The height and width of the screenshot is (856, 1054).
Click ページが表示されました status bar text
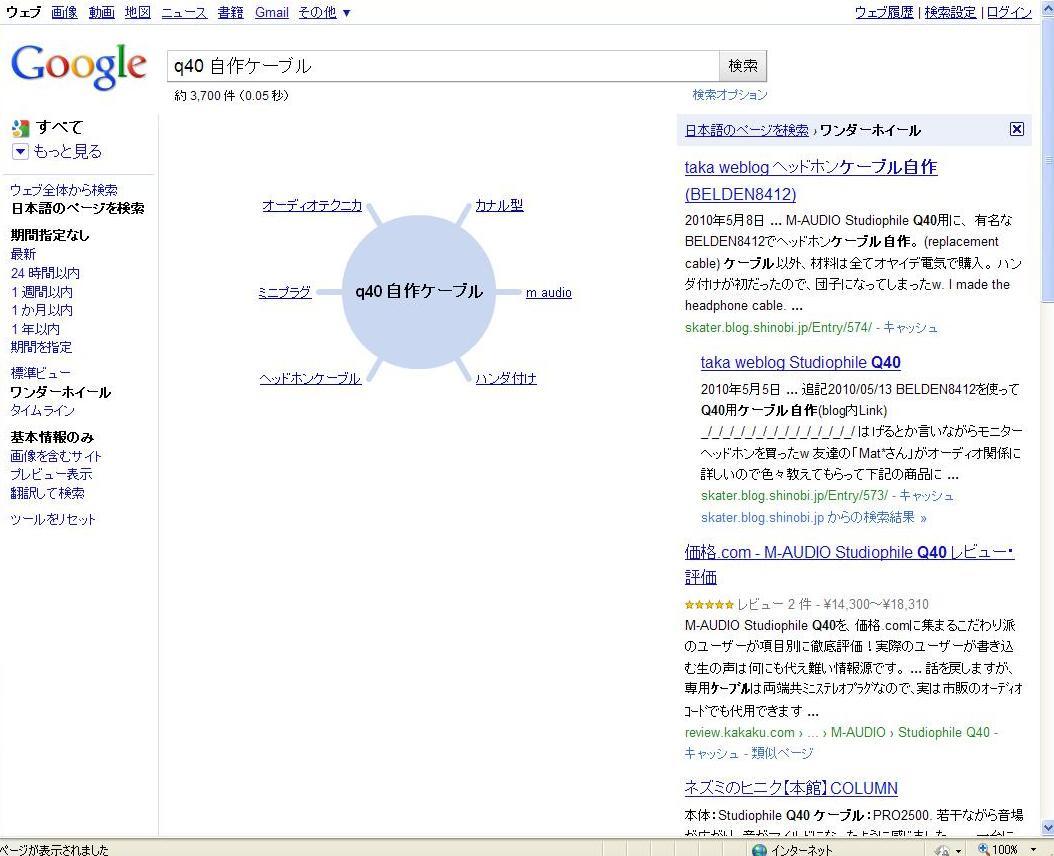coord(54,850)
